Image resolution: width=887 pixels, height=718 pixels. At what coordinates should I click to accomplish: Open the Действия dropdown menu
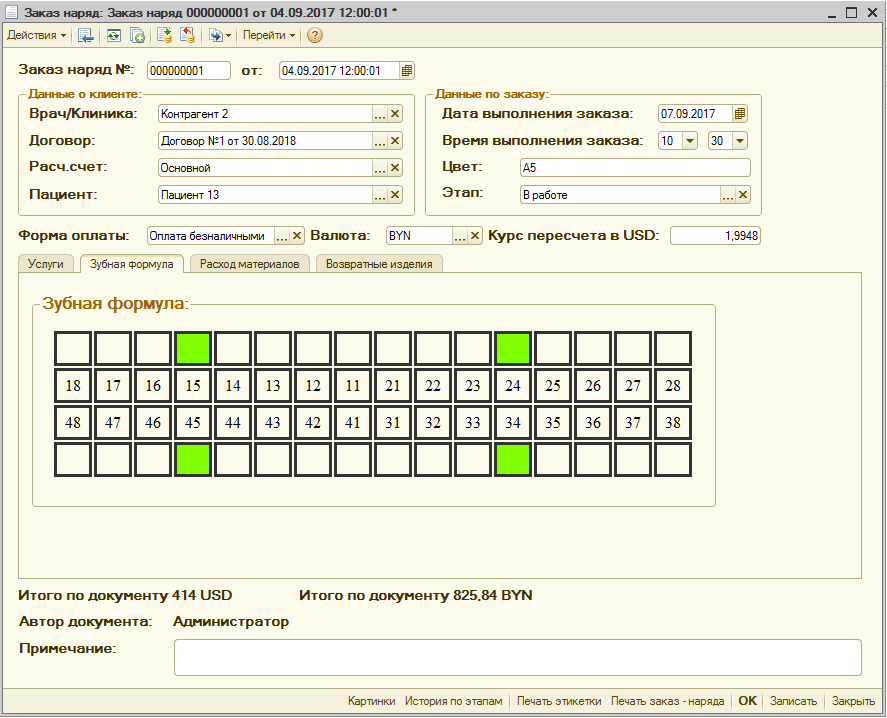(36, 35)
